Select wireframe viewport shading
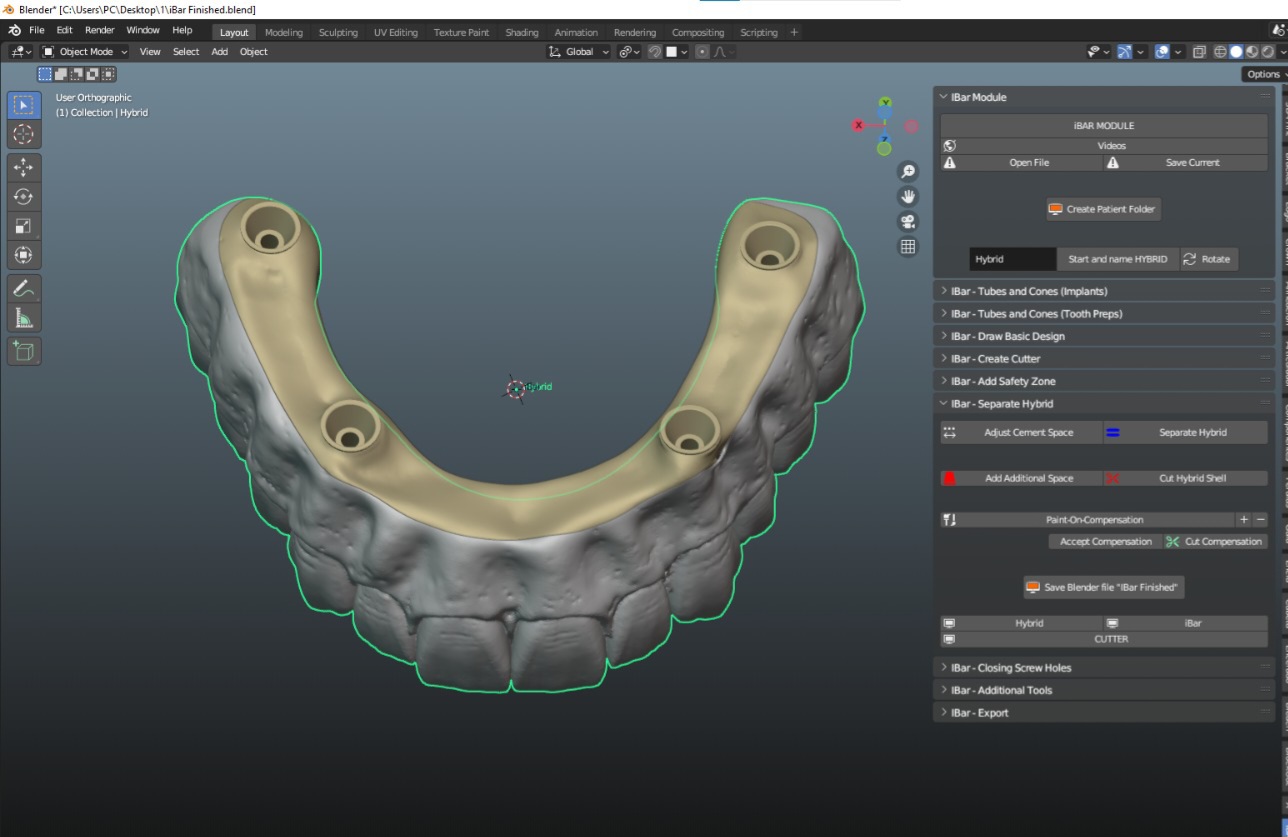 tap(1220, 52)
